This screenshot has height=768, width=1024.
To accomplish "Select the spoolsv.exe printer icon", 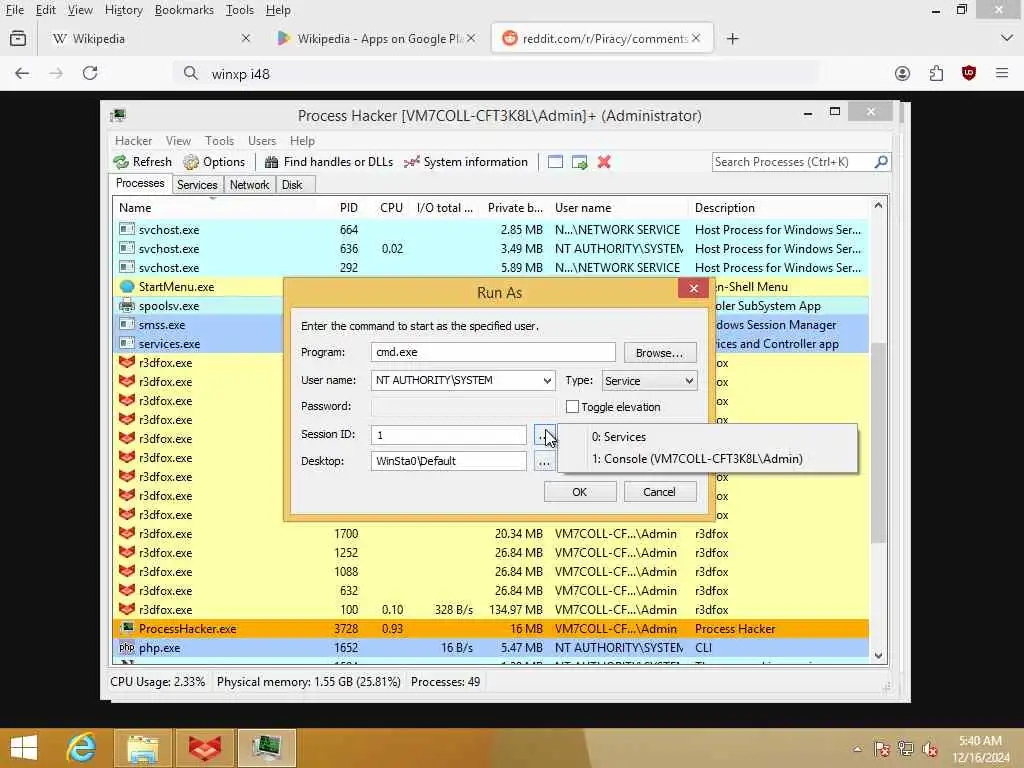I will pos(127,306).
